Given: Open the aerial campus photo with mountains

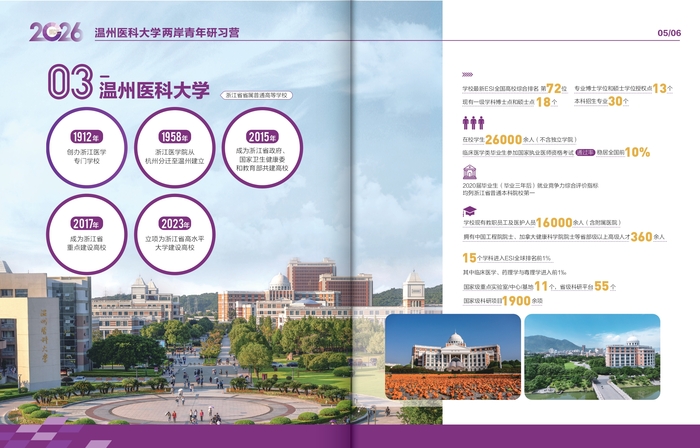Looking at the screenshot, I should point(592,357).
